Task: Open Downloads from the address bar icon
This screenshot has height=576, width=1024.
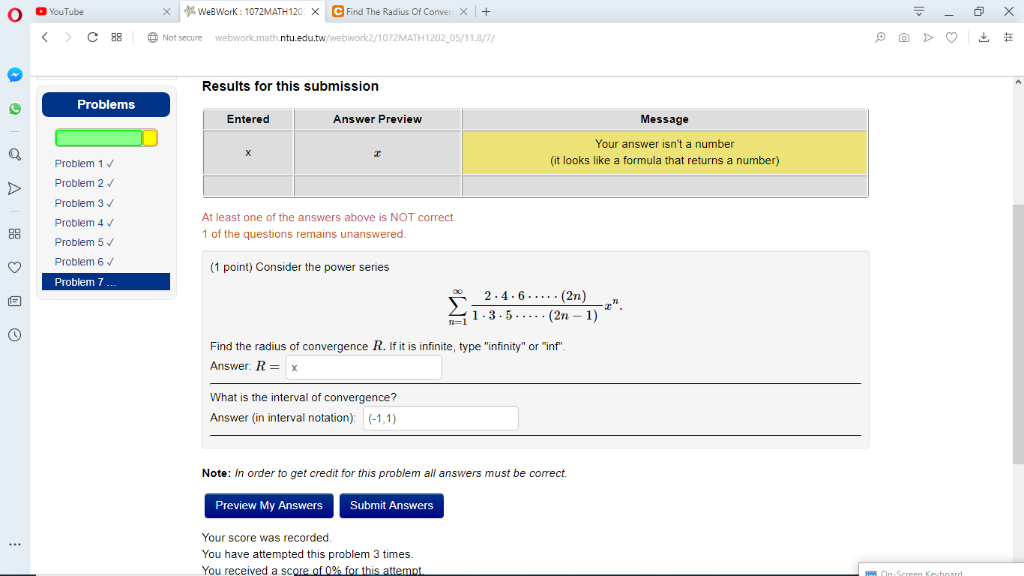Action: (984, 35)
